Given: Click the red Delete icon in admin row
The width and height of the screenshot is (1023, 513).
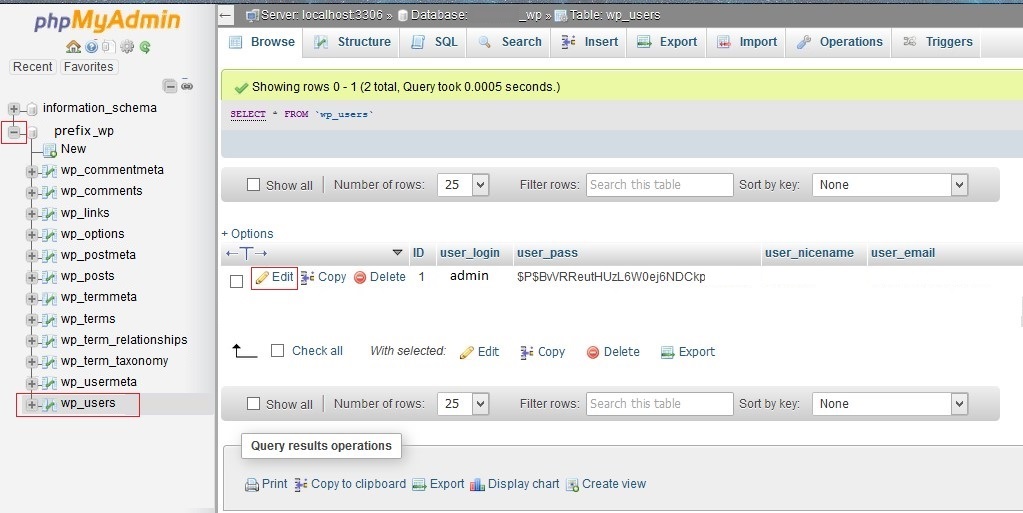Looking at the screenshot, I should (x=360, y=277).
